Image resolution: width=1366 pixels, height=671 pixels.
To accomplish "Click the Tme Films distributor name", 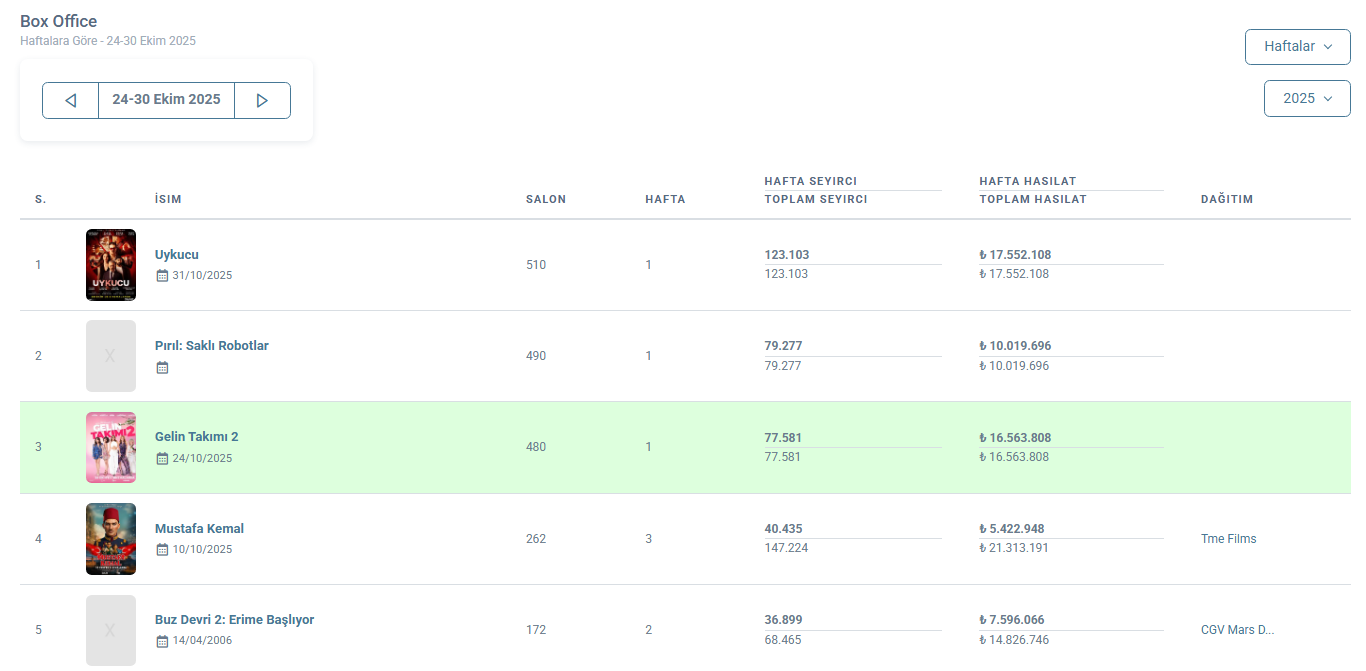I will tap(1228, 539).
